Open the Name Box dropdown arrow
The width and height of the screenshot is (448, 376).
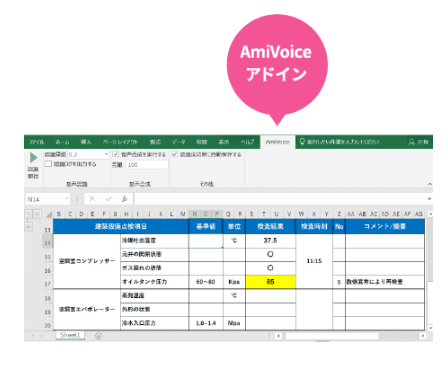coord(67,199)
